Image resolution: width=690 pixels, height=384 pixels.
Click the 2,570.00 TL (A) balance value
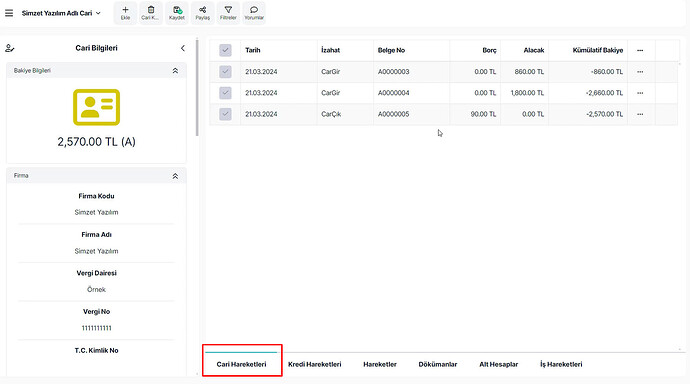pos(96,142)
